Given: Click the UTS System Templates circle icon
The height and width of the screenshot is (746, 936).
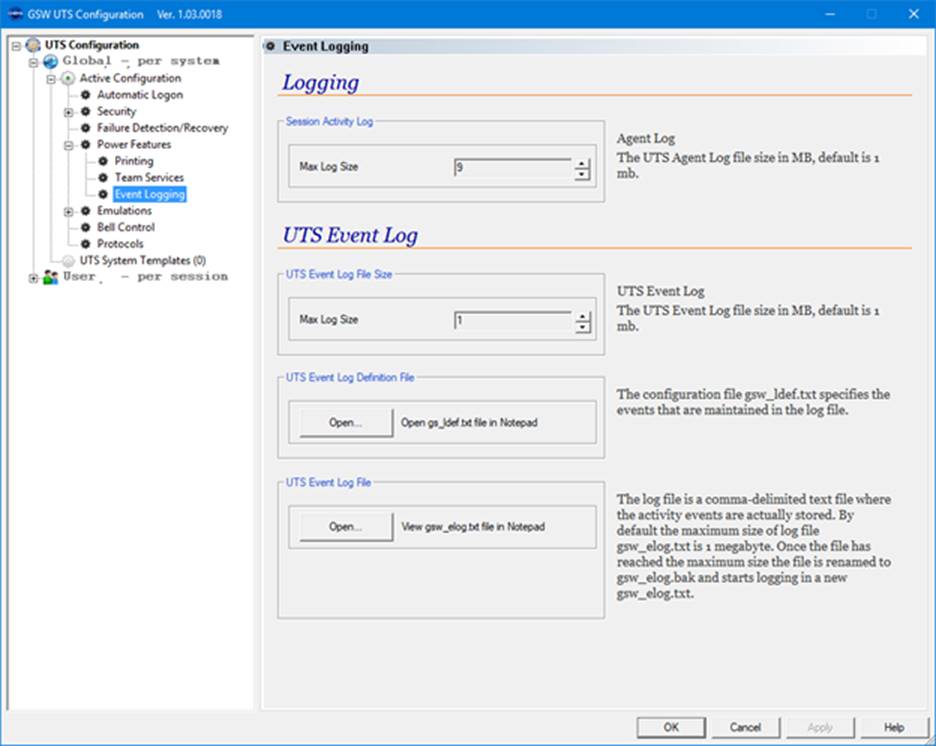Looking at the screenshot, I should click(69, 261).
